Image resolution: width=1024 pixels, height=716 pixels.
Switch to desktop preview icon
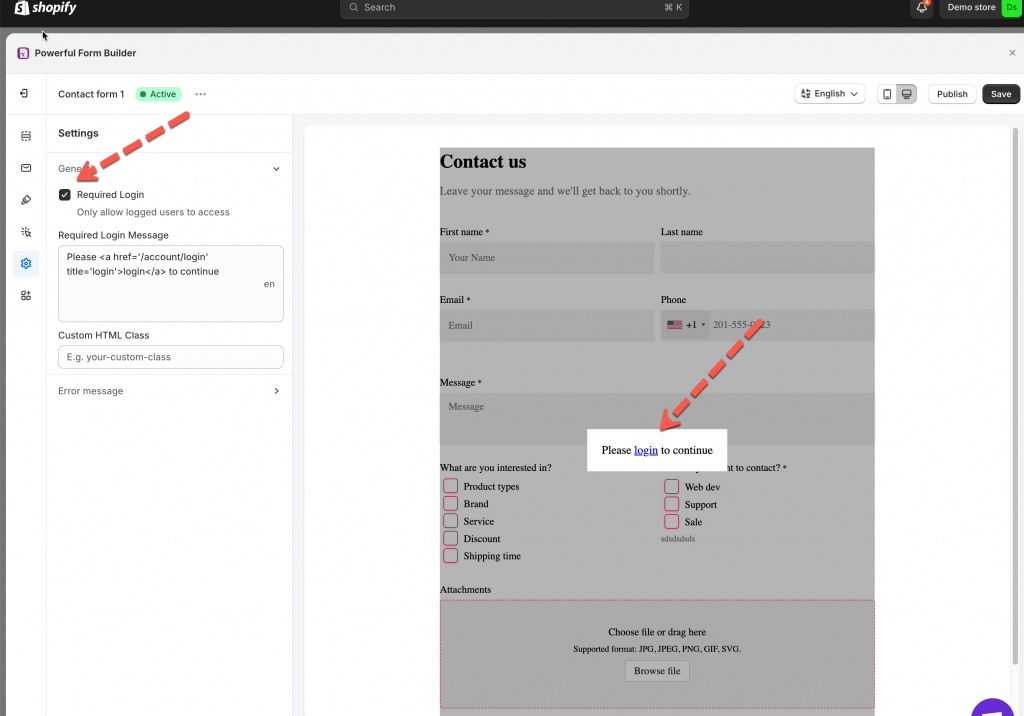[906, 94]
